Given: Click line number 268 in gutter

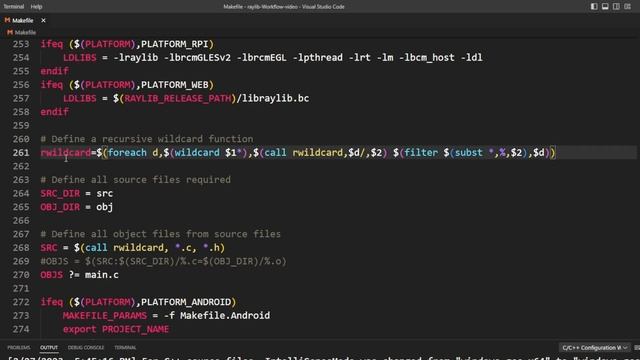Looking at the screenshot, I should (x=21, y=248).
